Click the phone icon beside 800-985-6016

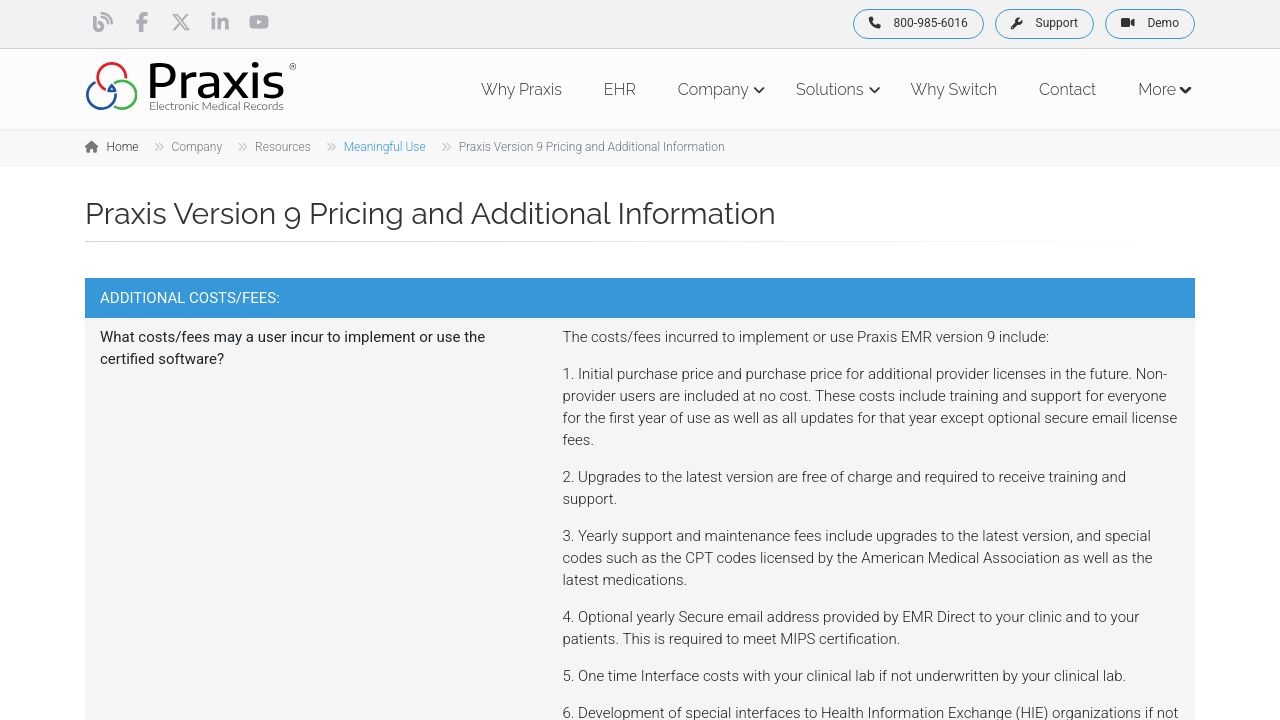point(875,23)
